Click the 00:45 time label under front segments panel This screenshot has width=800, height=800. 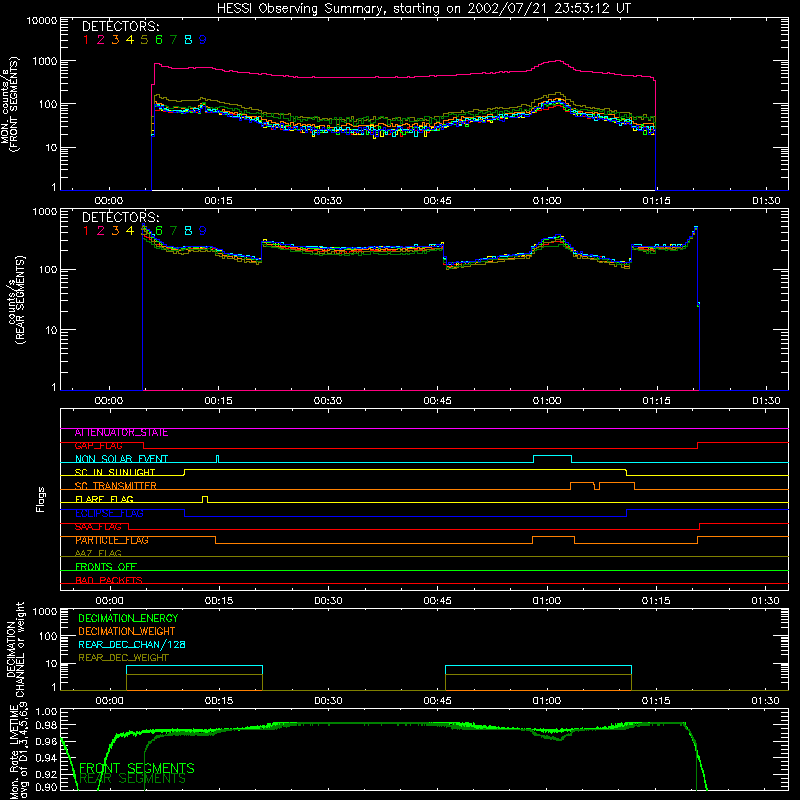point(437,201)
